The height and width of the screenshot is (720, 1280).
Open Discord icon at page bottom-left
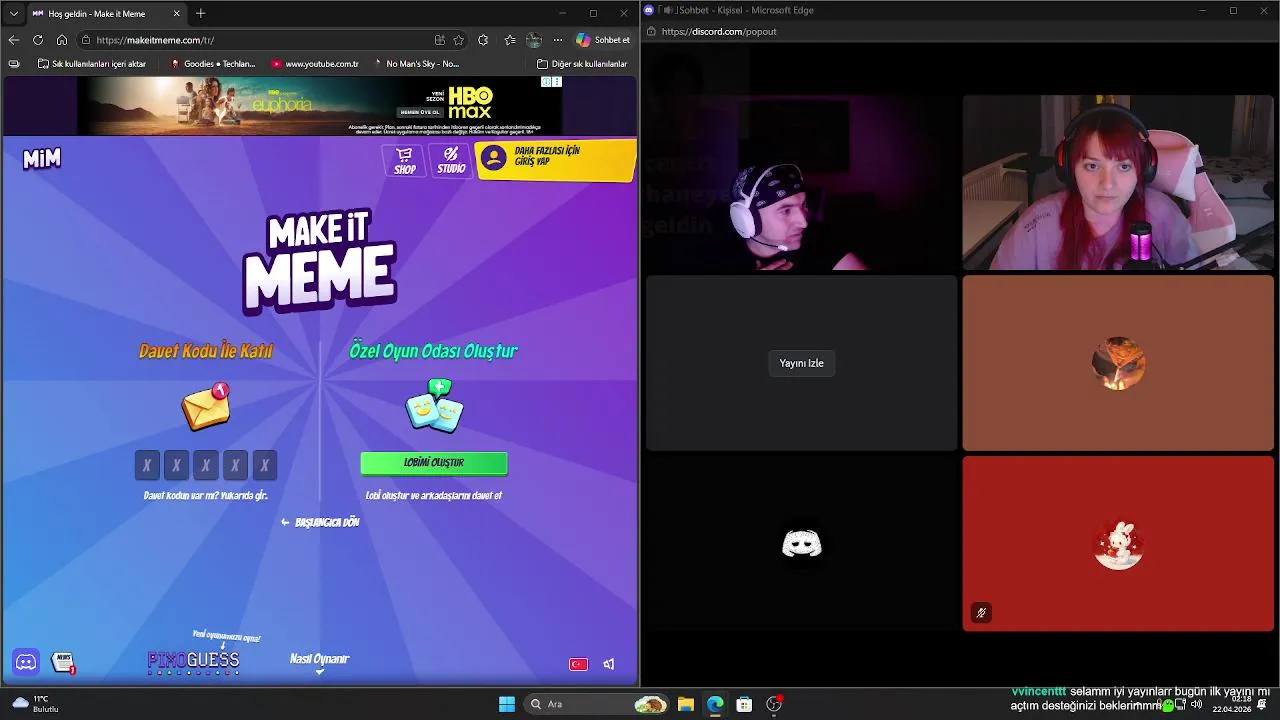(x=26, y=662)
